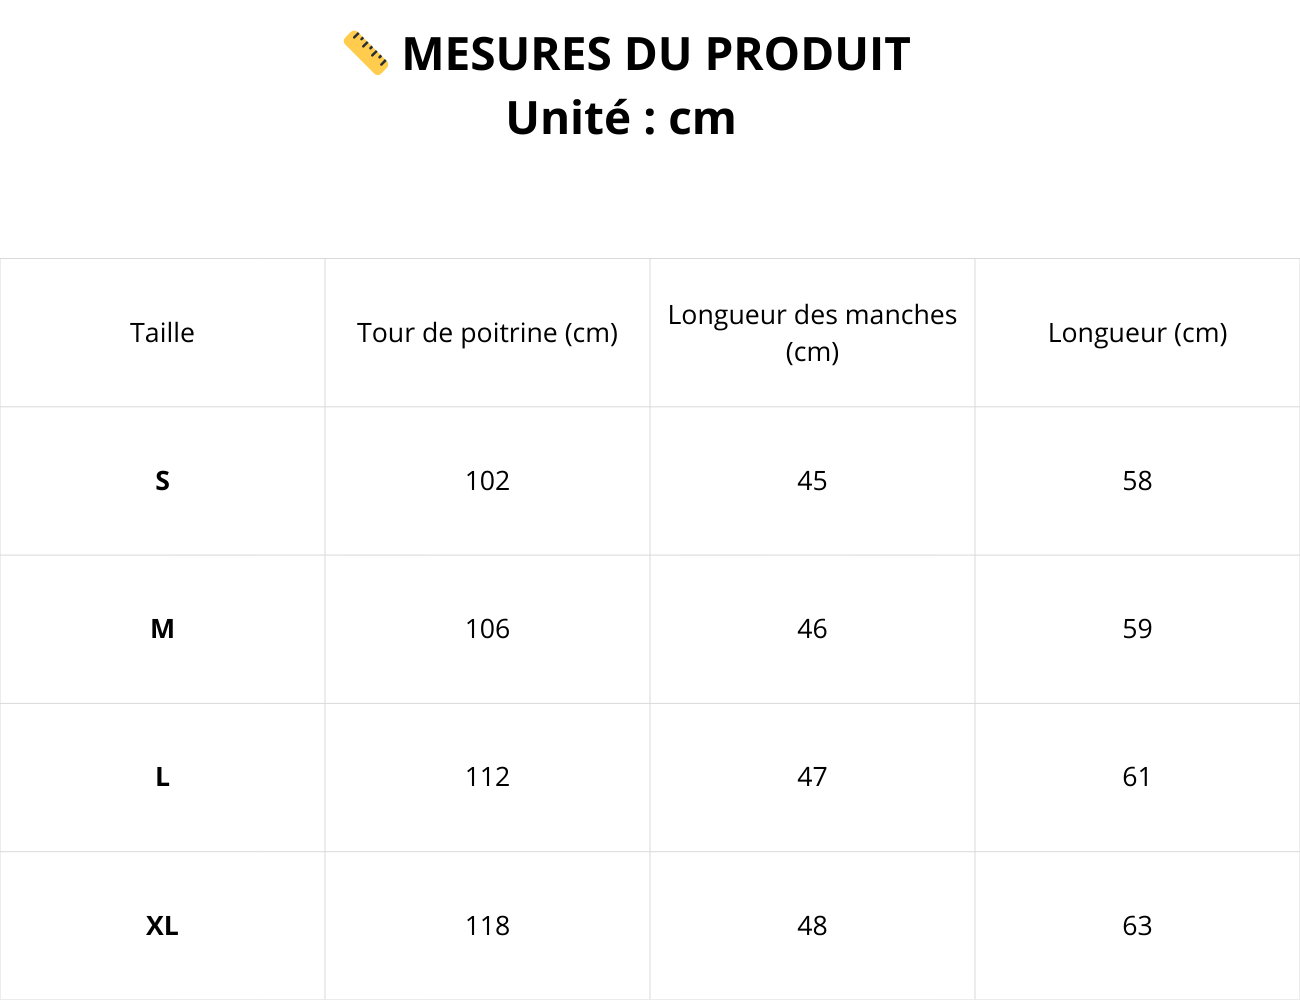Select the Tour de poitrine column header
This screenshot has height=1000, width=1300.
click(x=487, y=333)
